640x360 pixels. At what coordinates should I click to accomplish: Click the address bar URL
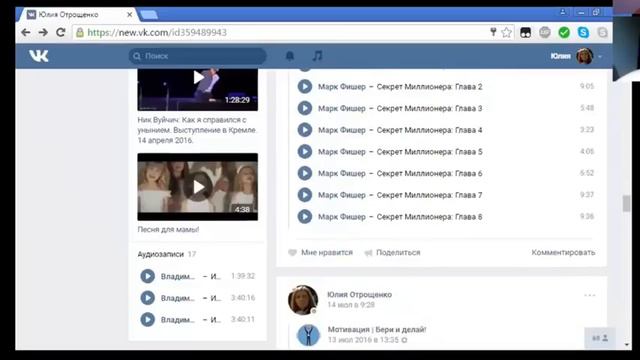[x=157, y=32]
